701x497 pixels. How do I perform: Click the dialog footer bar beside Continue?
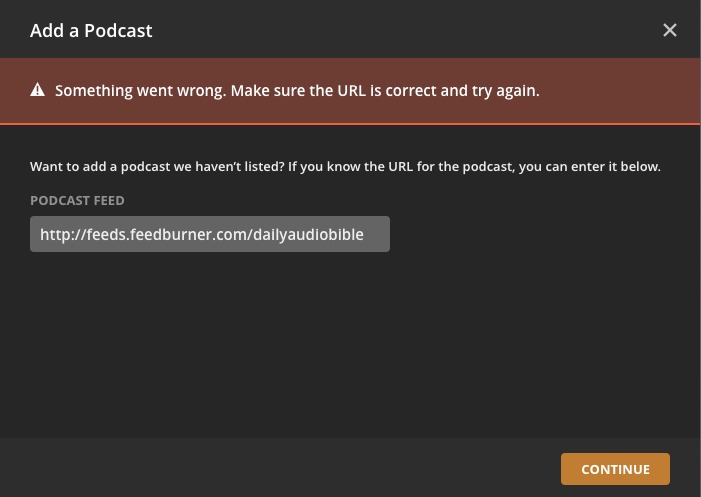[300, 468]
